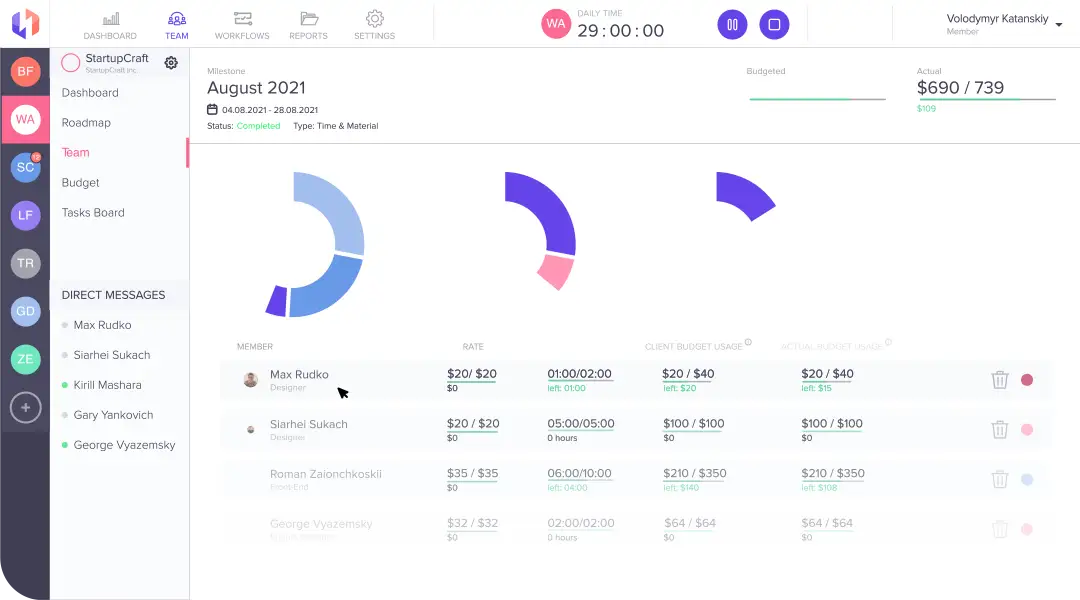Open StartupCraft workspace settings gear
This screenshot has height=600, width=1080.
coord(171,63)
